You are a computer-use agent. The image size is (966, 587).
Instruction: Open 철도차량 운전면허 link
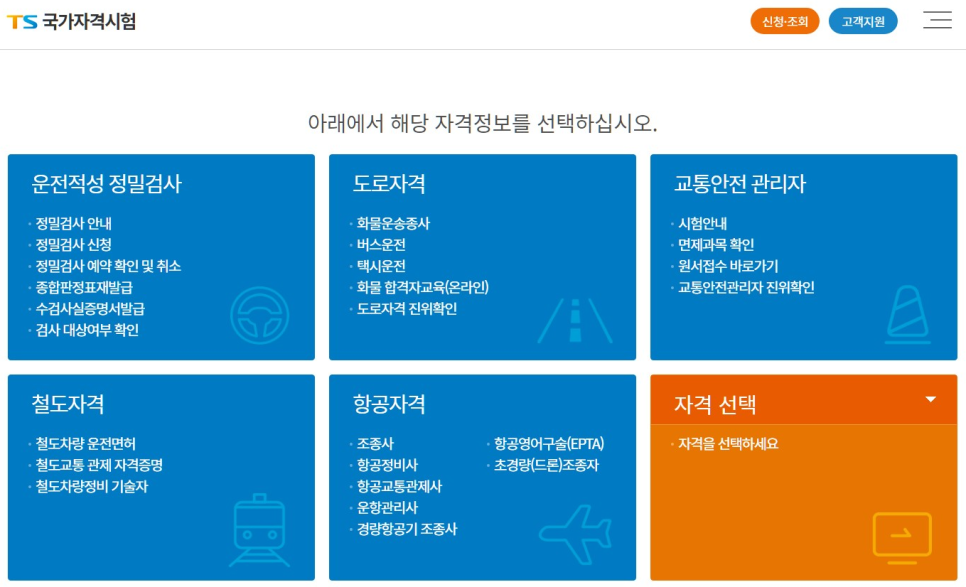pyautogui.click(x=85, y=443)
